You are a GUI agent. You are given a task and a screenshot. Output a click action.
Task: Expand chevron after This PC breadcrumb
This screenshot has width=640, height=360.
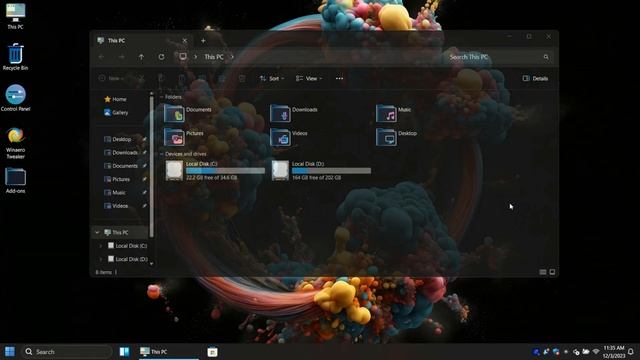pos(232,57)
